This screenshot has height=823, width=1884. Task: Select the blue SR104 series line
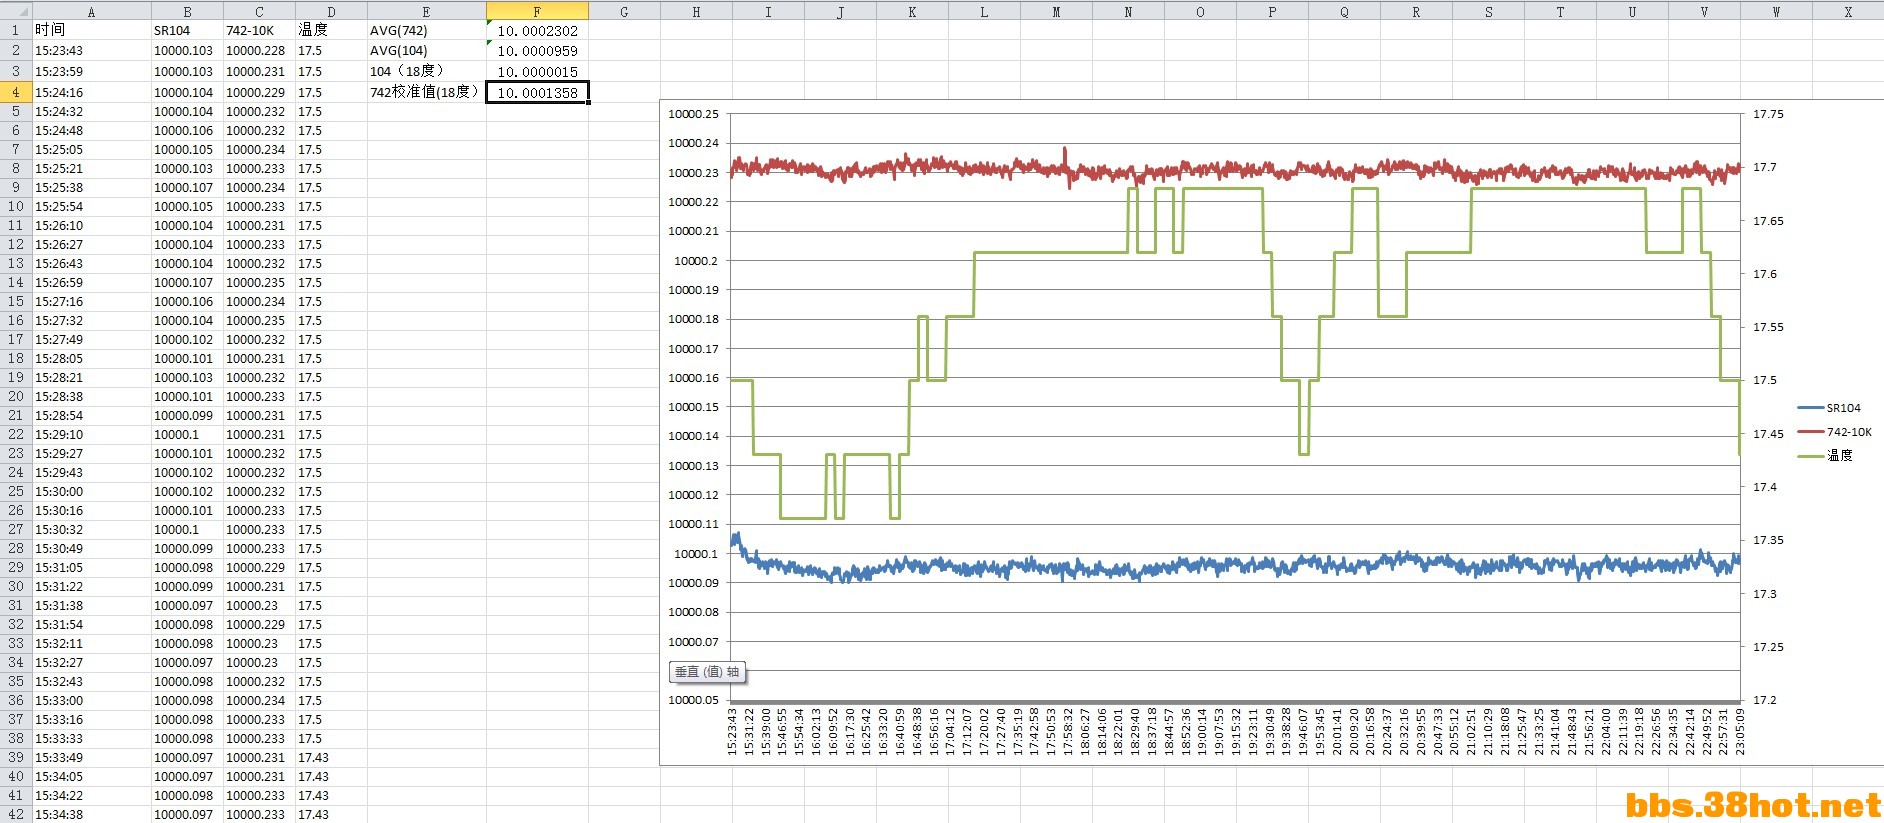click(x=1235, y=566)
